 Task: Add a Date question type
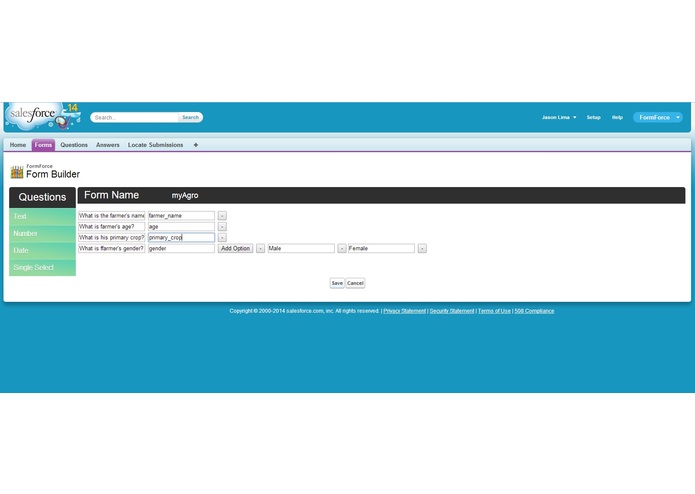coord(43,250)
